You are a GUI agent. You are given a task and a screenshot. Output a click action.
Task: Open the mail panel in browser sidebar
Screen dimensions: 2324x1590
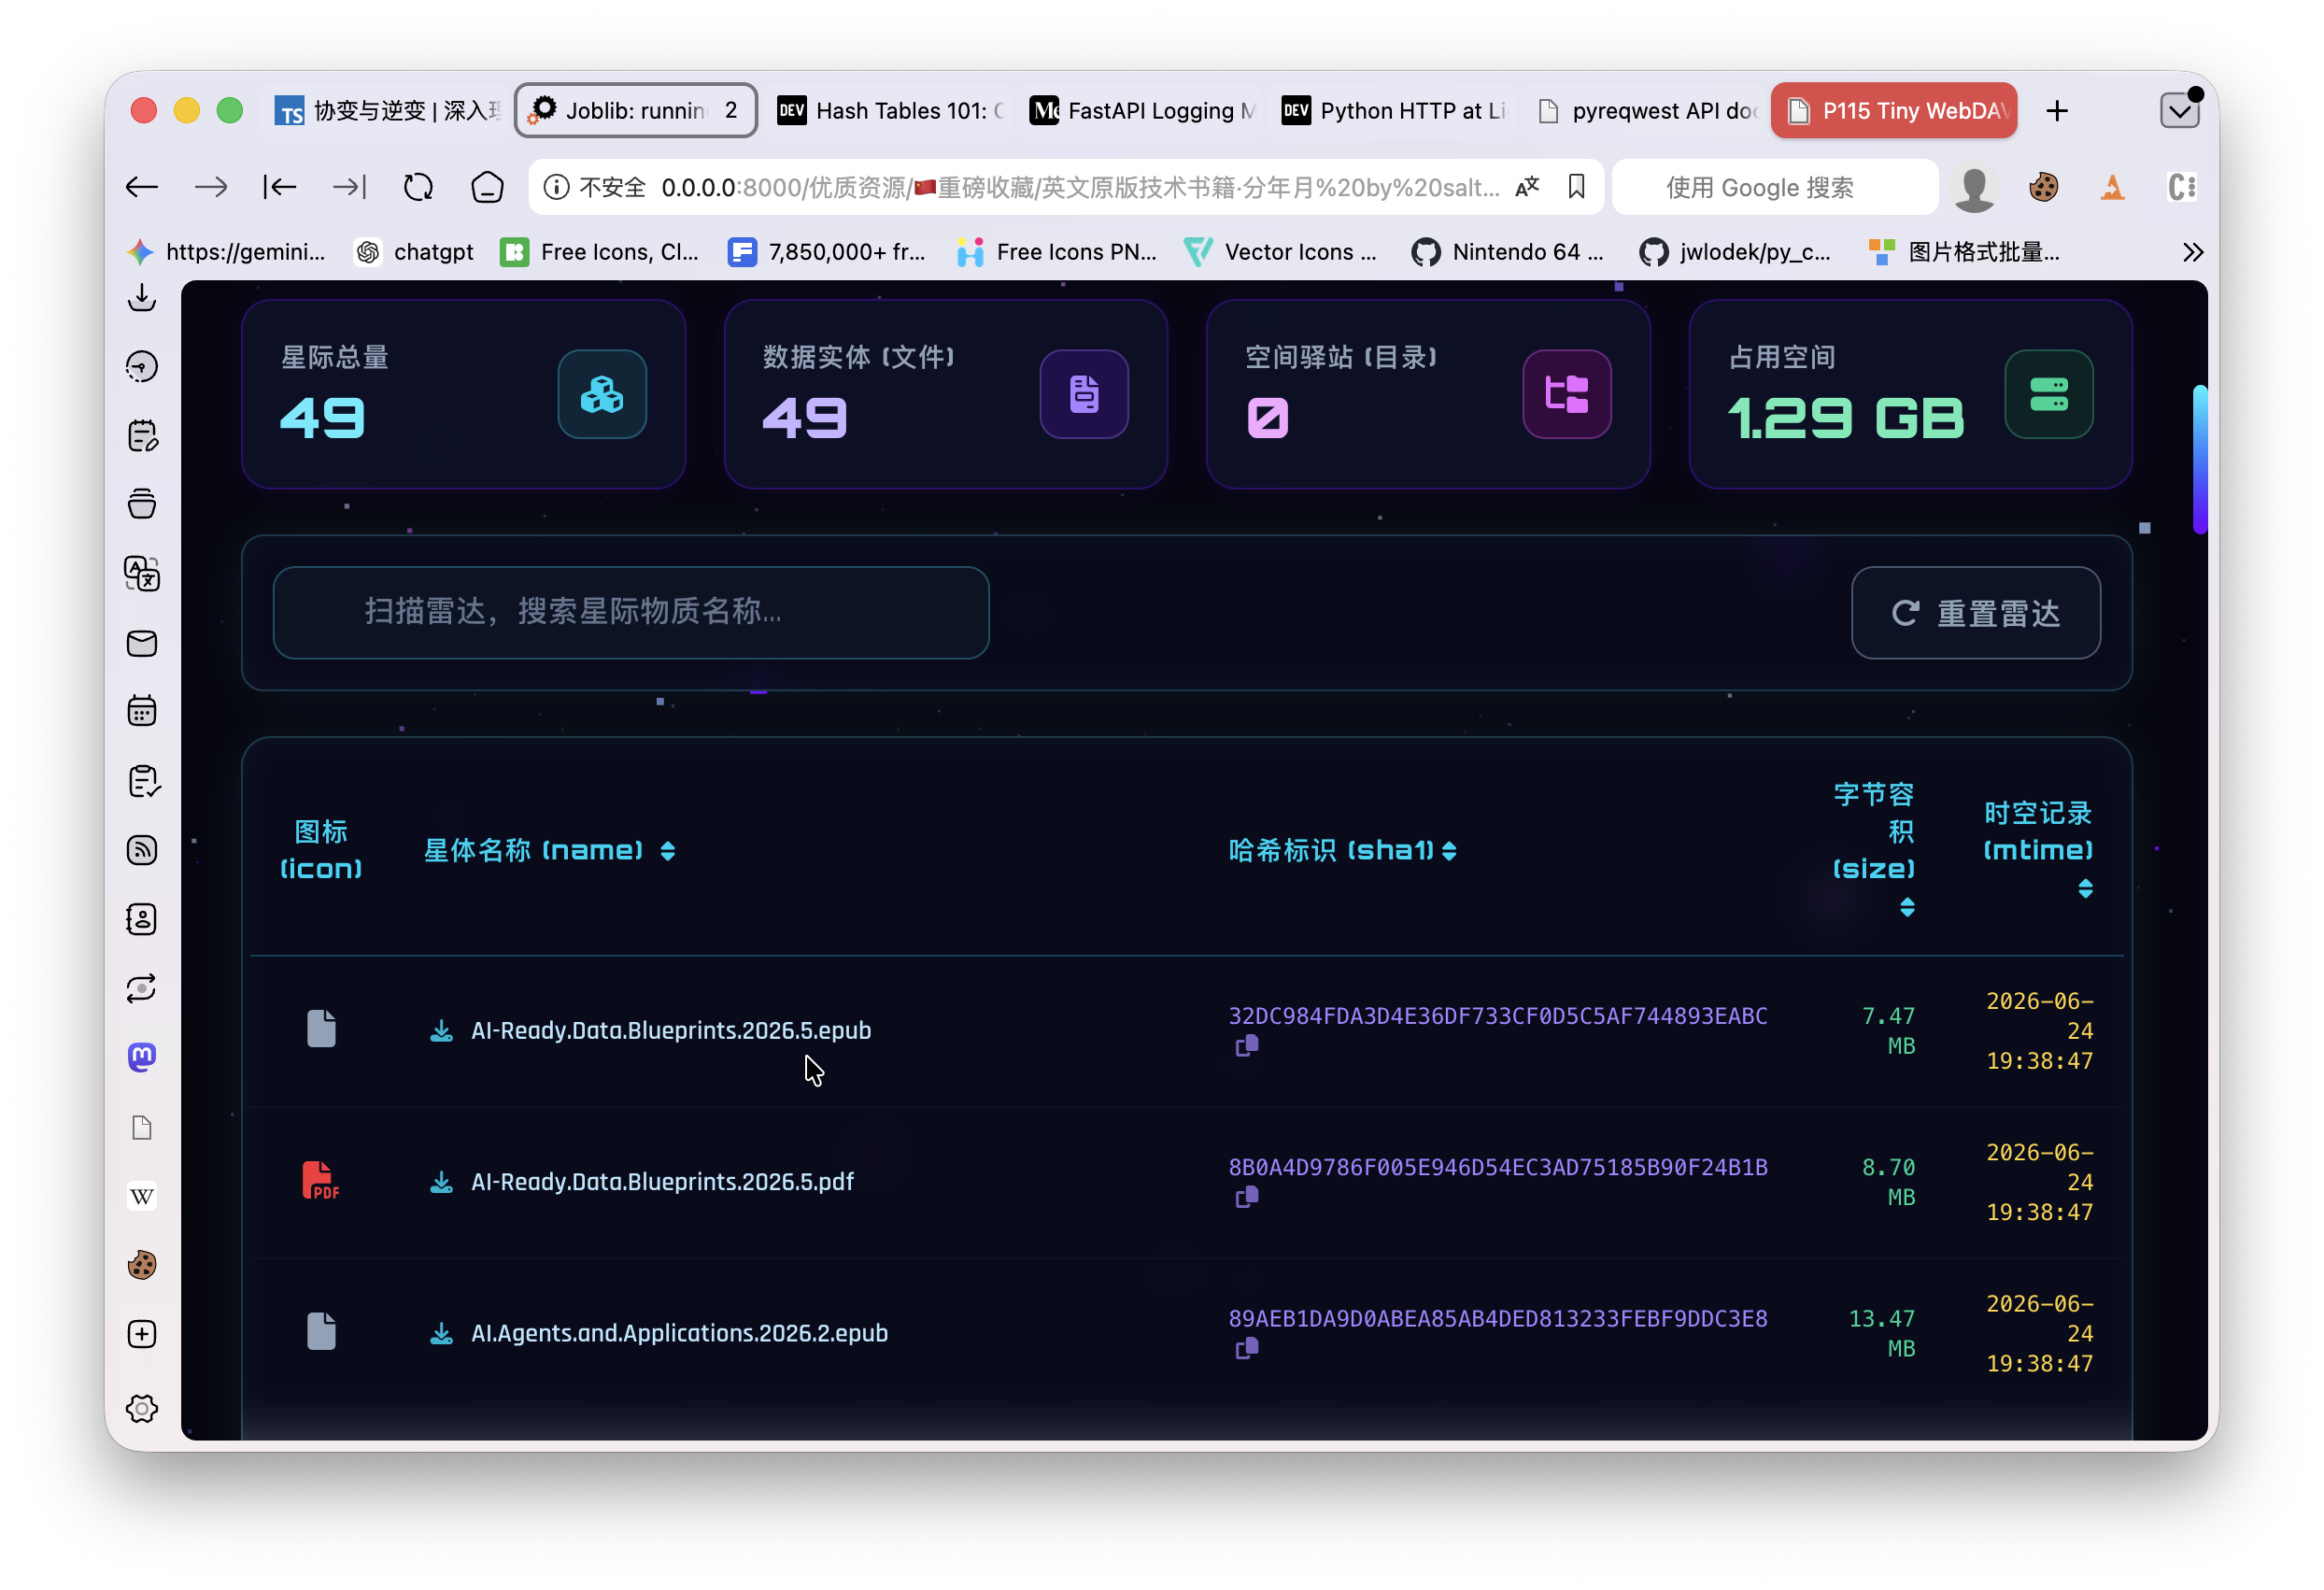(142, 643)
